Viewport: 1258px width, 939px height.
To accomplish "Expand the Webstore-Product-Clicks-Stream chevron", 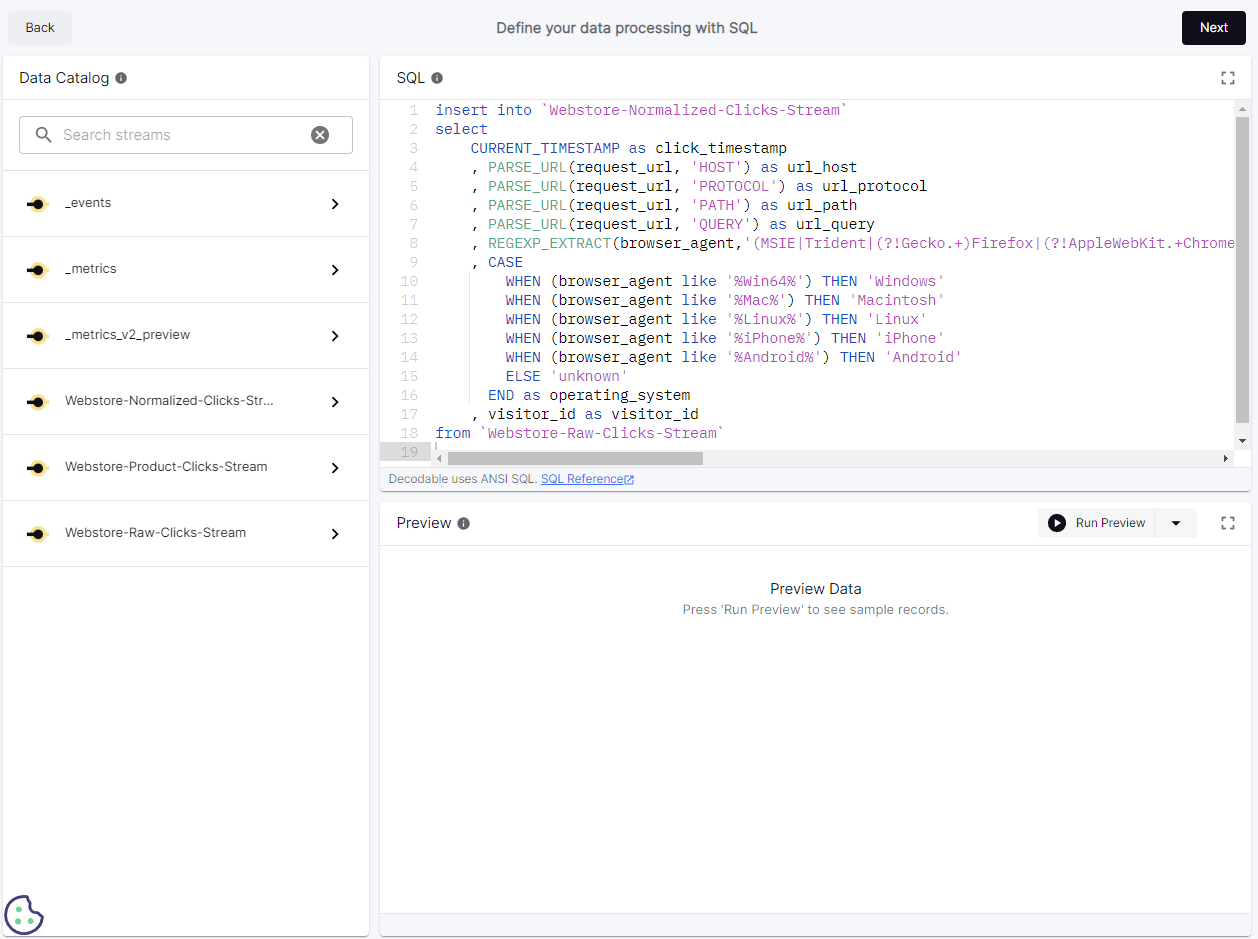I will pos(335,468).
